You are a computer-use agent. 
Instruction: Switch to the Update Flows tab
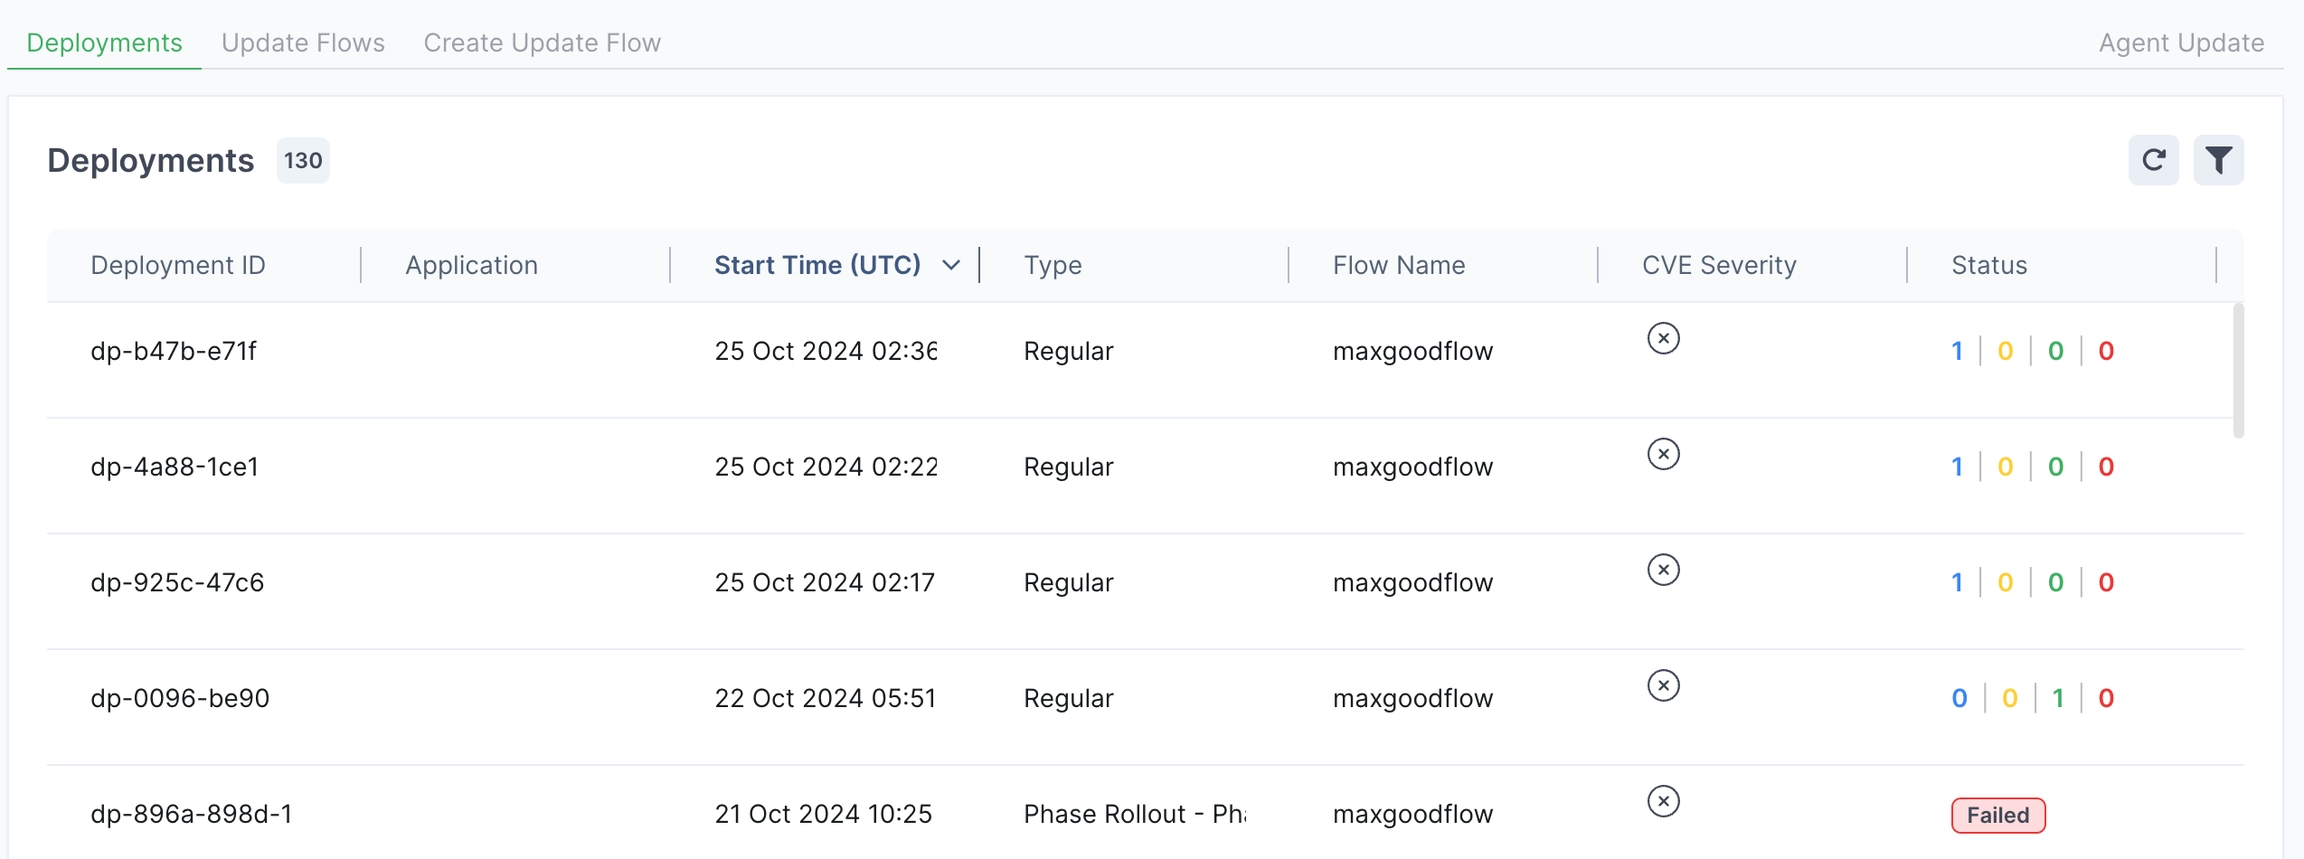tap(303, 43)
